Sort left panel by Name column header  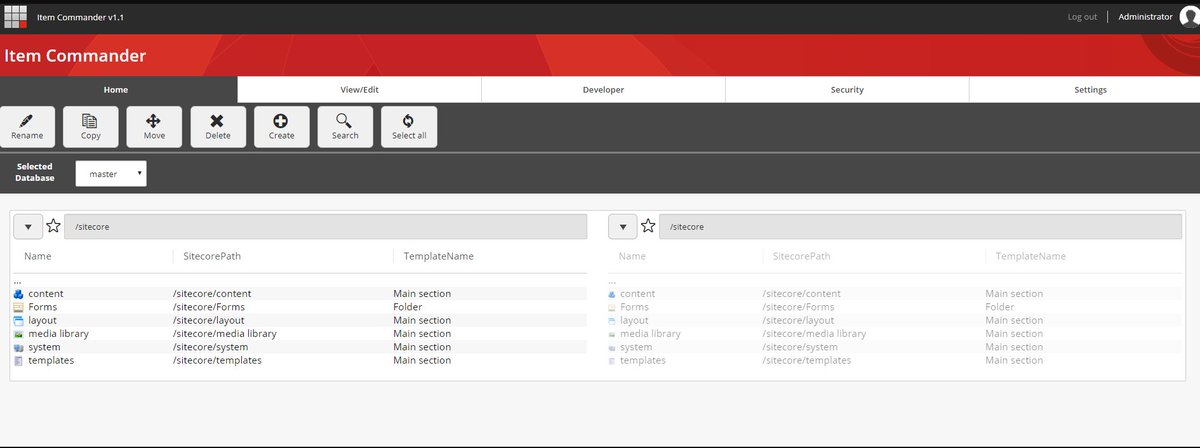pyautogui.click(x=38, y=256)
